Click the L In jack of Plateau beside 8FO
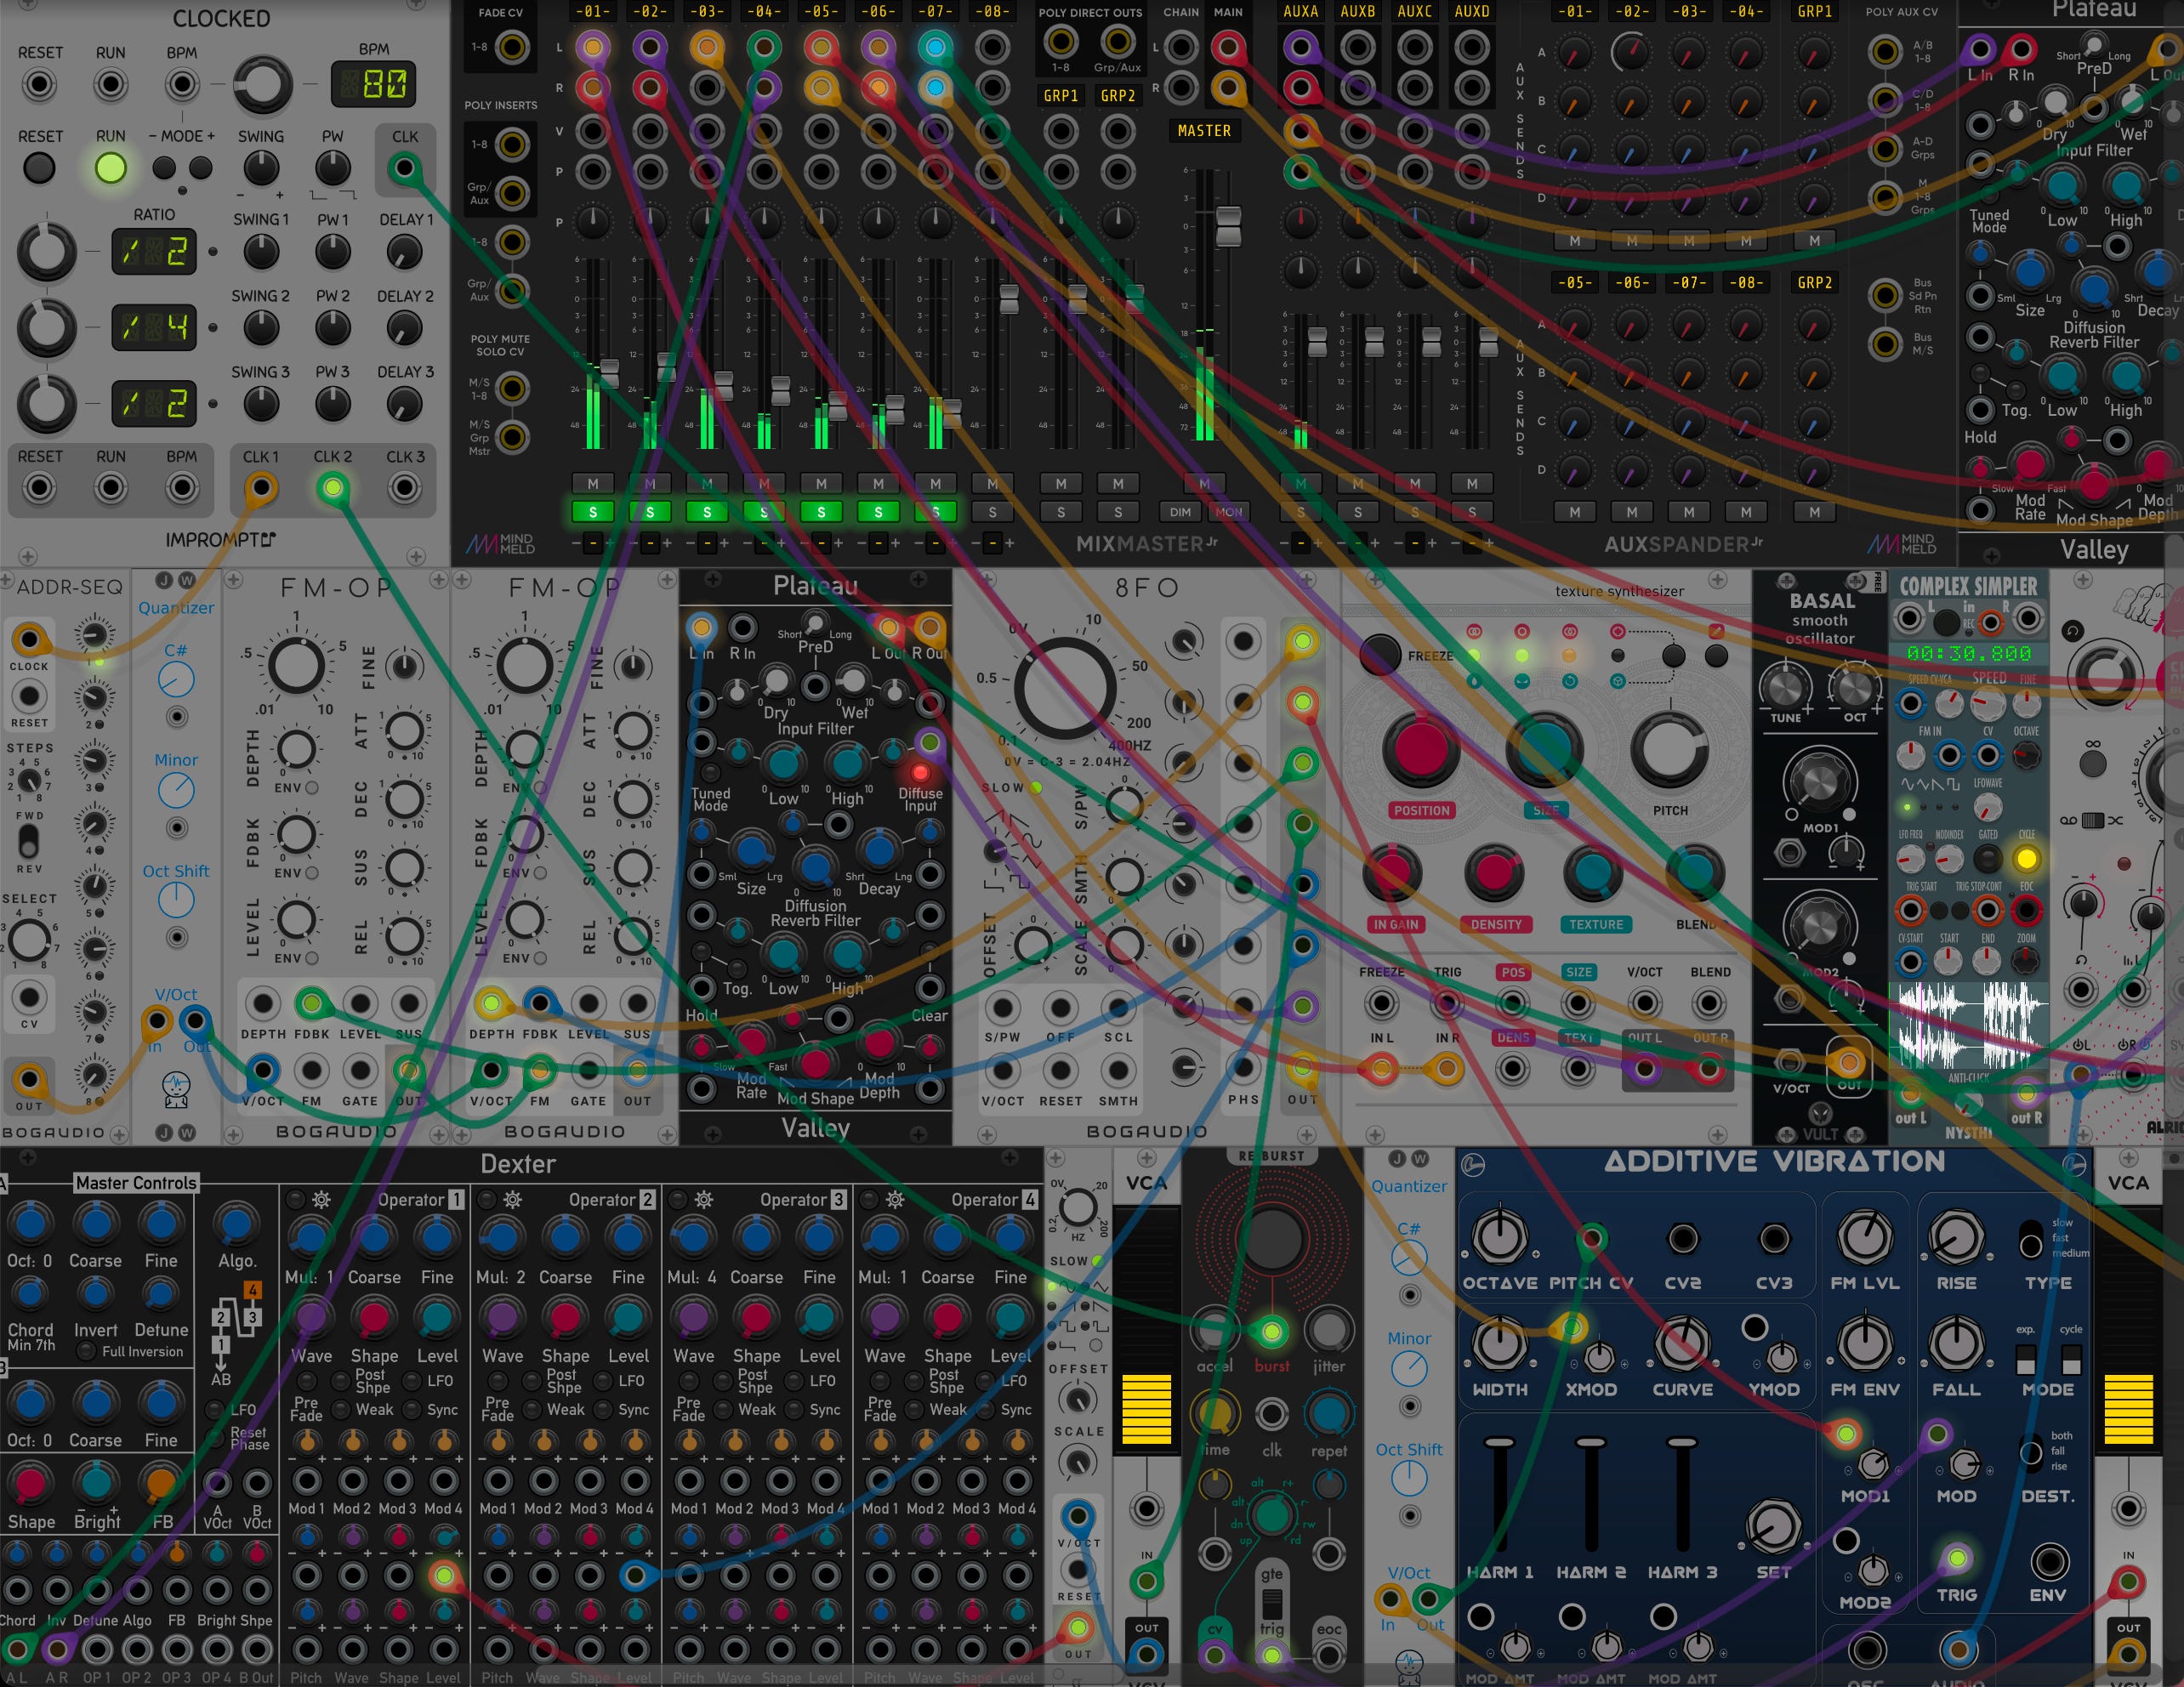The image size is (2184, 1687). coord(701,628)
